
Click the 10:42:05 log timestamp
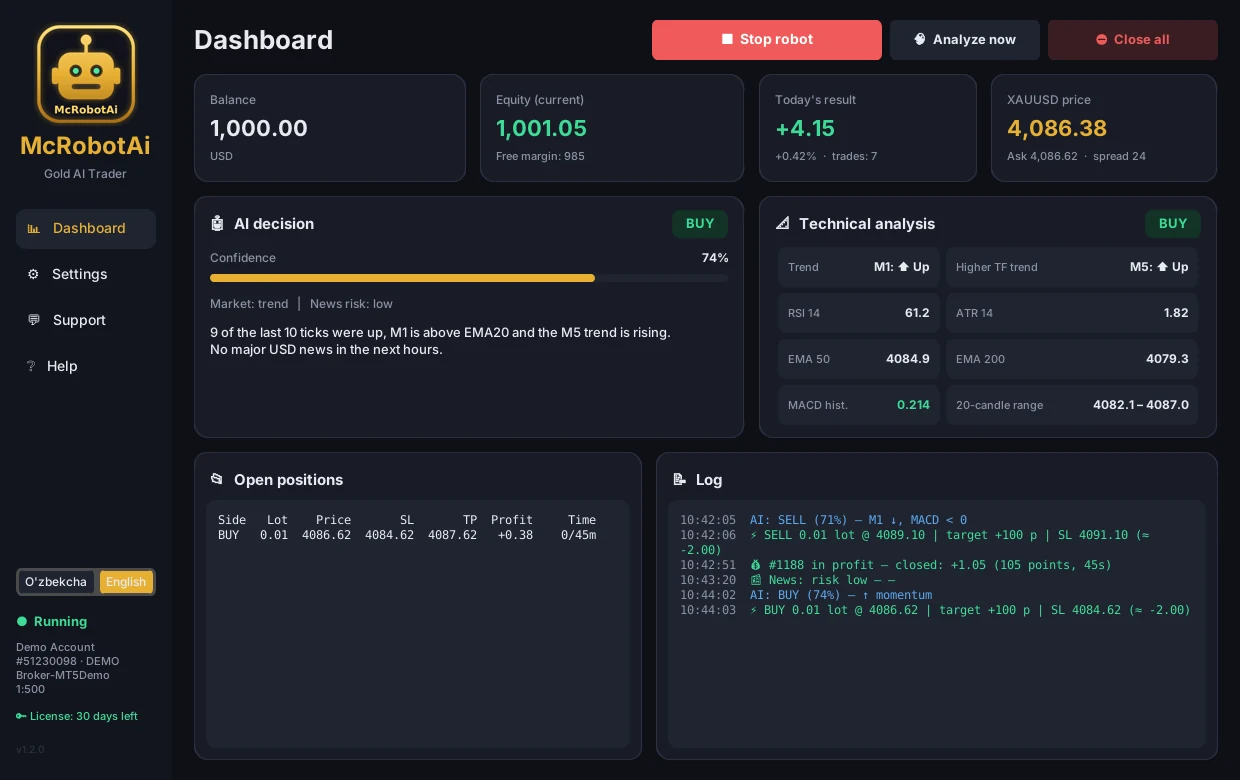(x=708, y=520)
